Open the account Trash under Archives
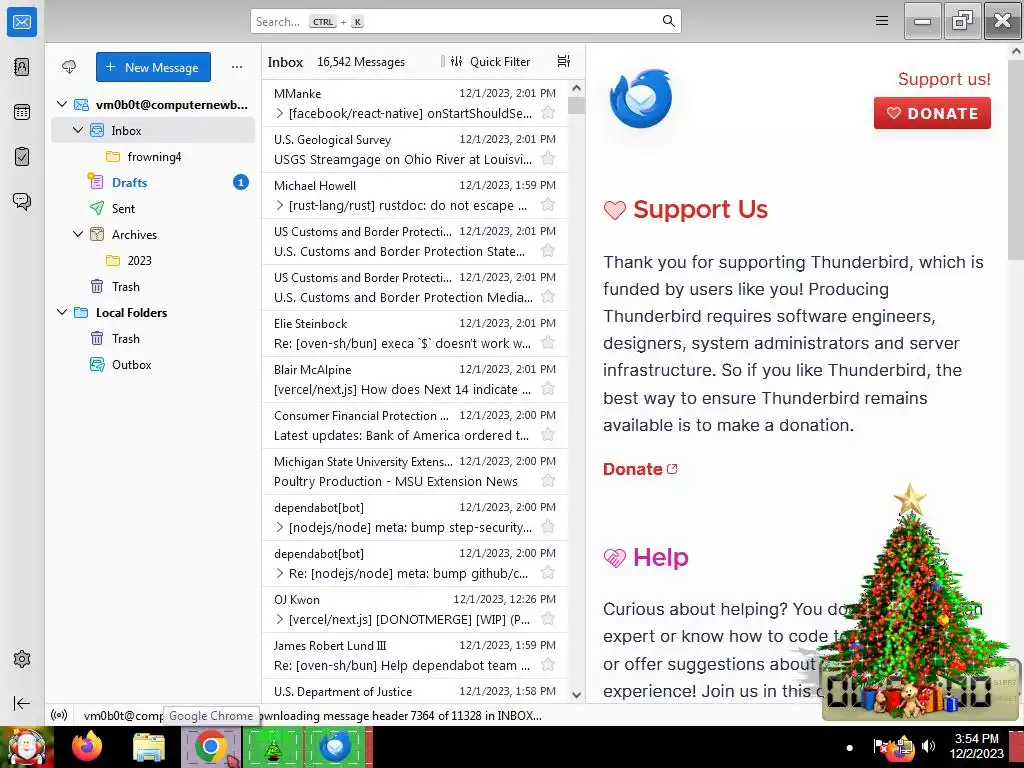The image size is (1024, 768). pyautogui.click(x=153, y=287)
